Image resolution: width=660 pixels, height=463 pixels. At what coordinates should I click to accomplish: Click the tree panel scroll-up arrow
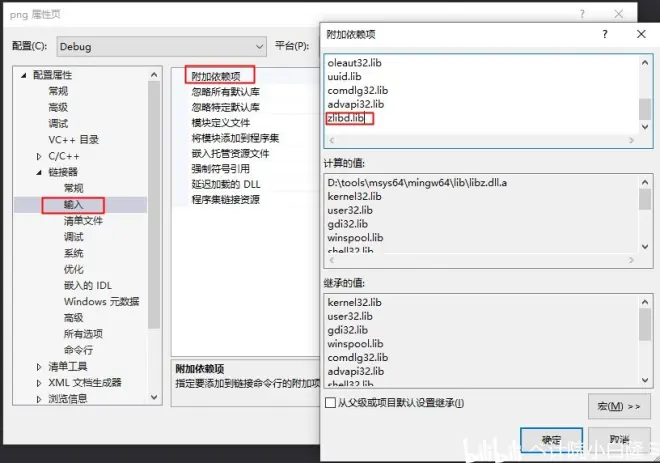click(x=154, y=75)
